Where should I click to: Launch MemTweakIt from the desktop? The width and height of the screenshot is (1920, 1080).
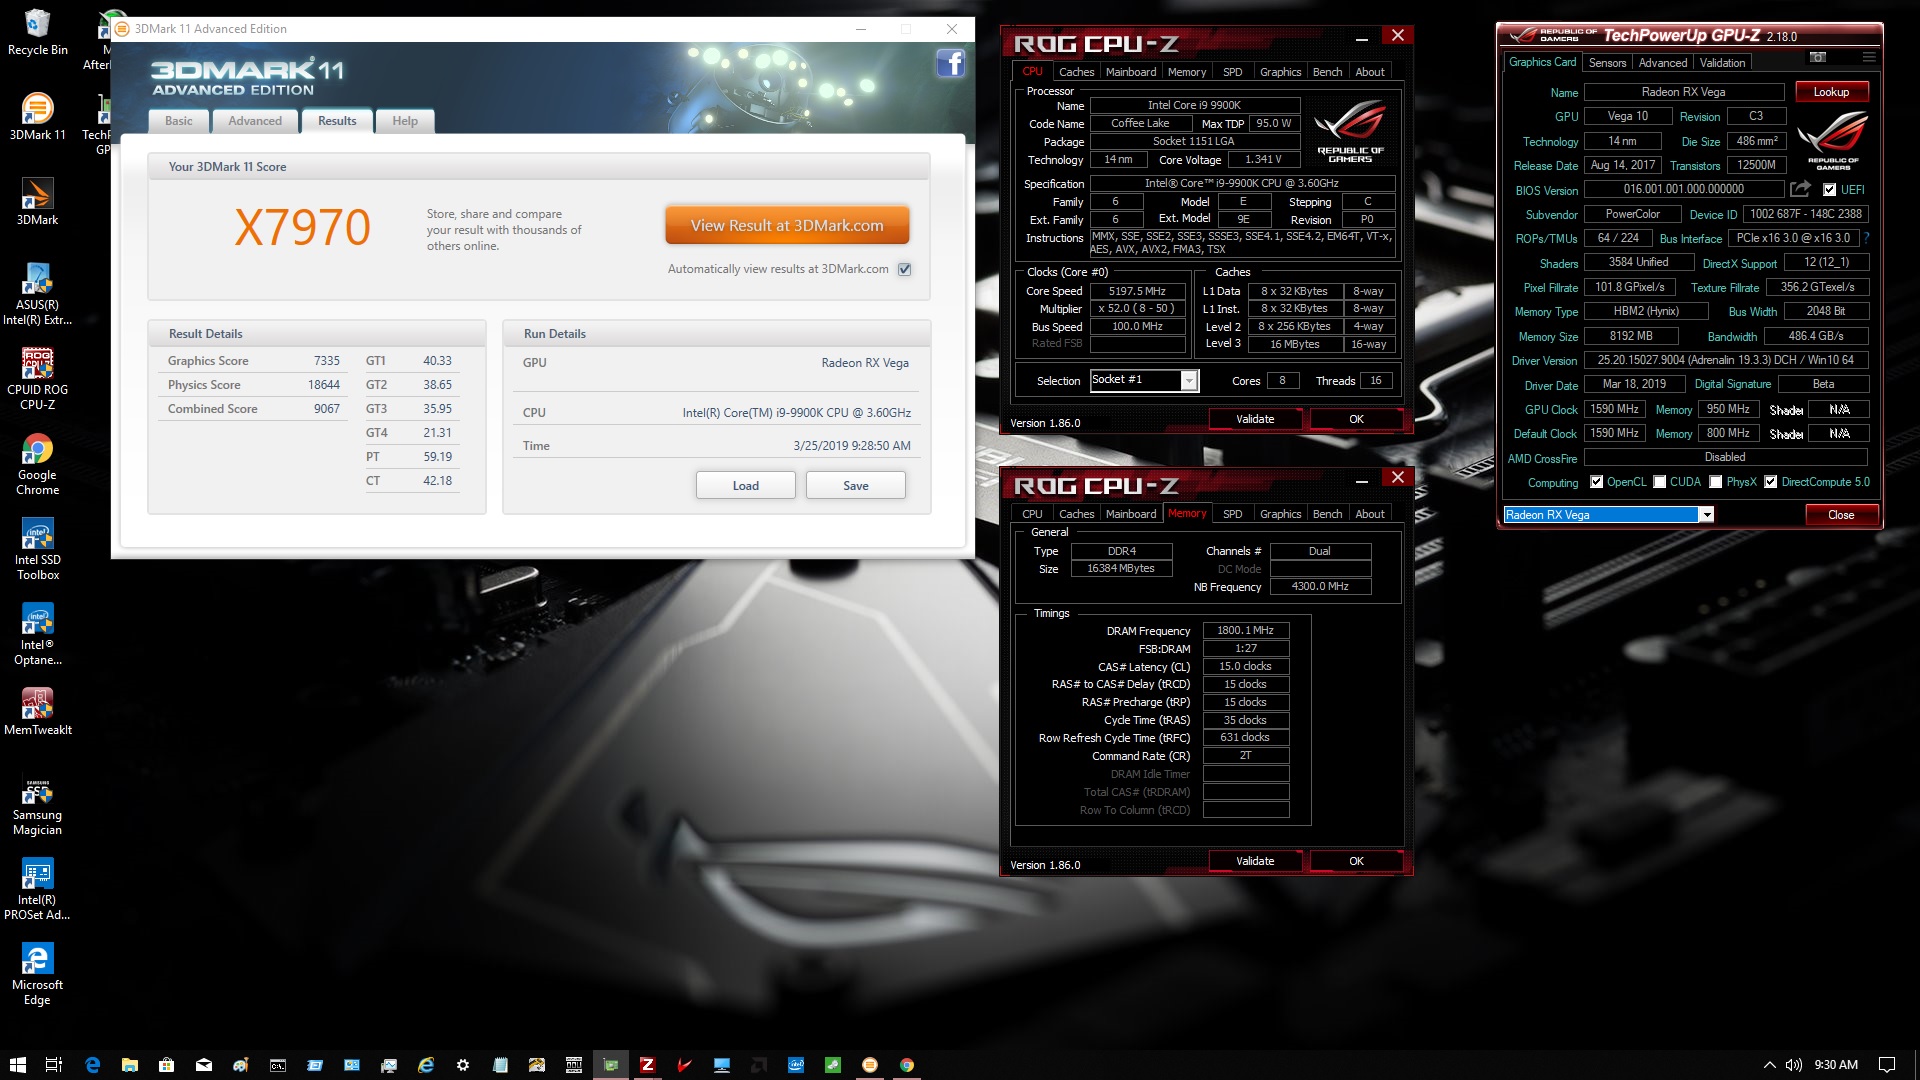(37, 711)
